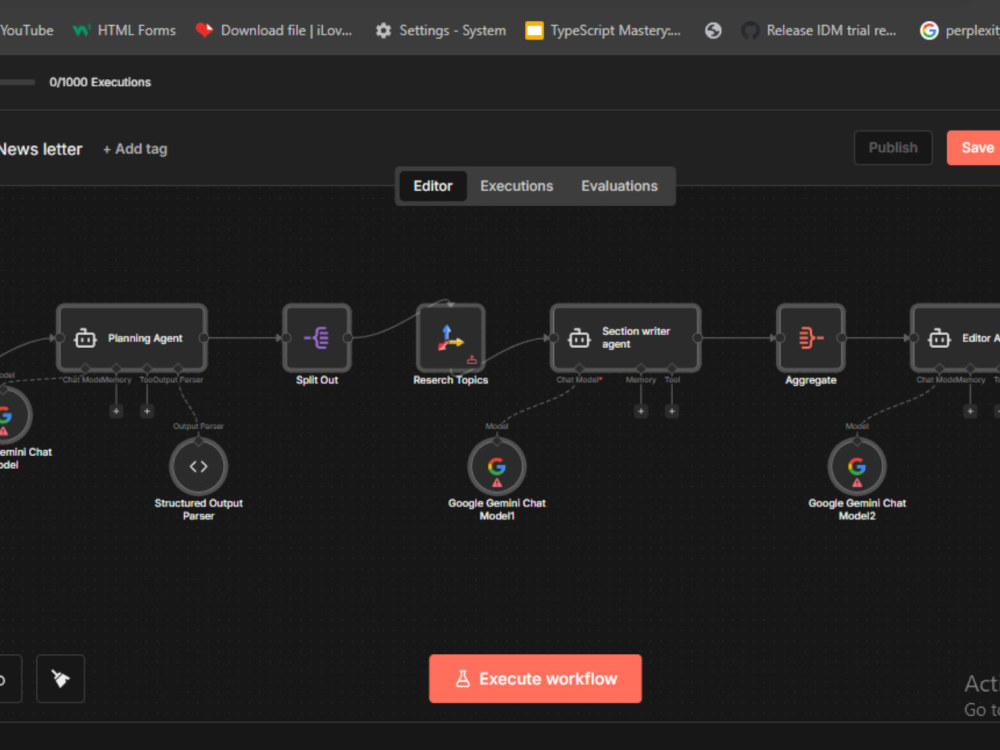This screenshot has width=1000, height=750.
Task: Select the Split Out node
Action: 317,338
